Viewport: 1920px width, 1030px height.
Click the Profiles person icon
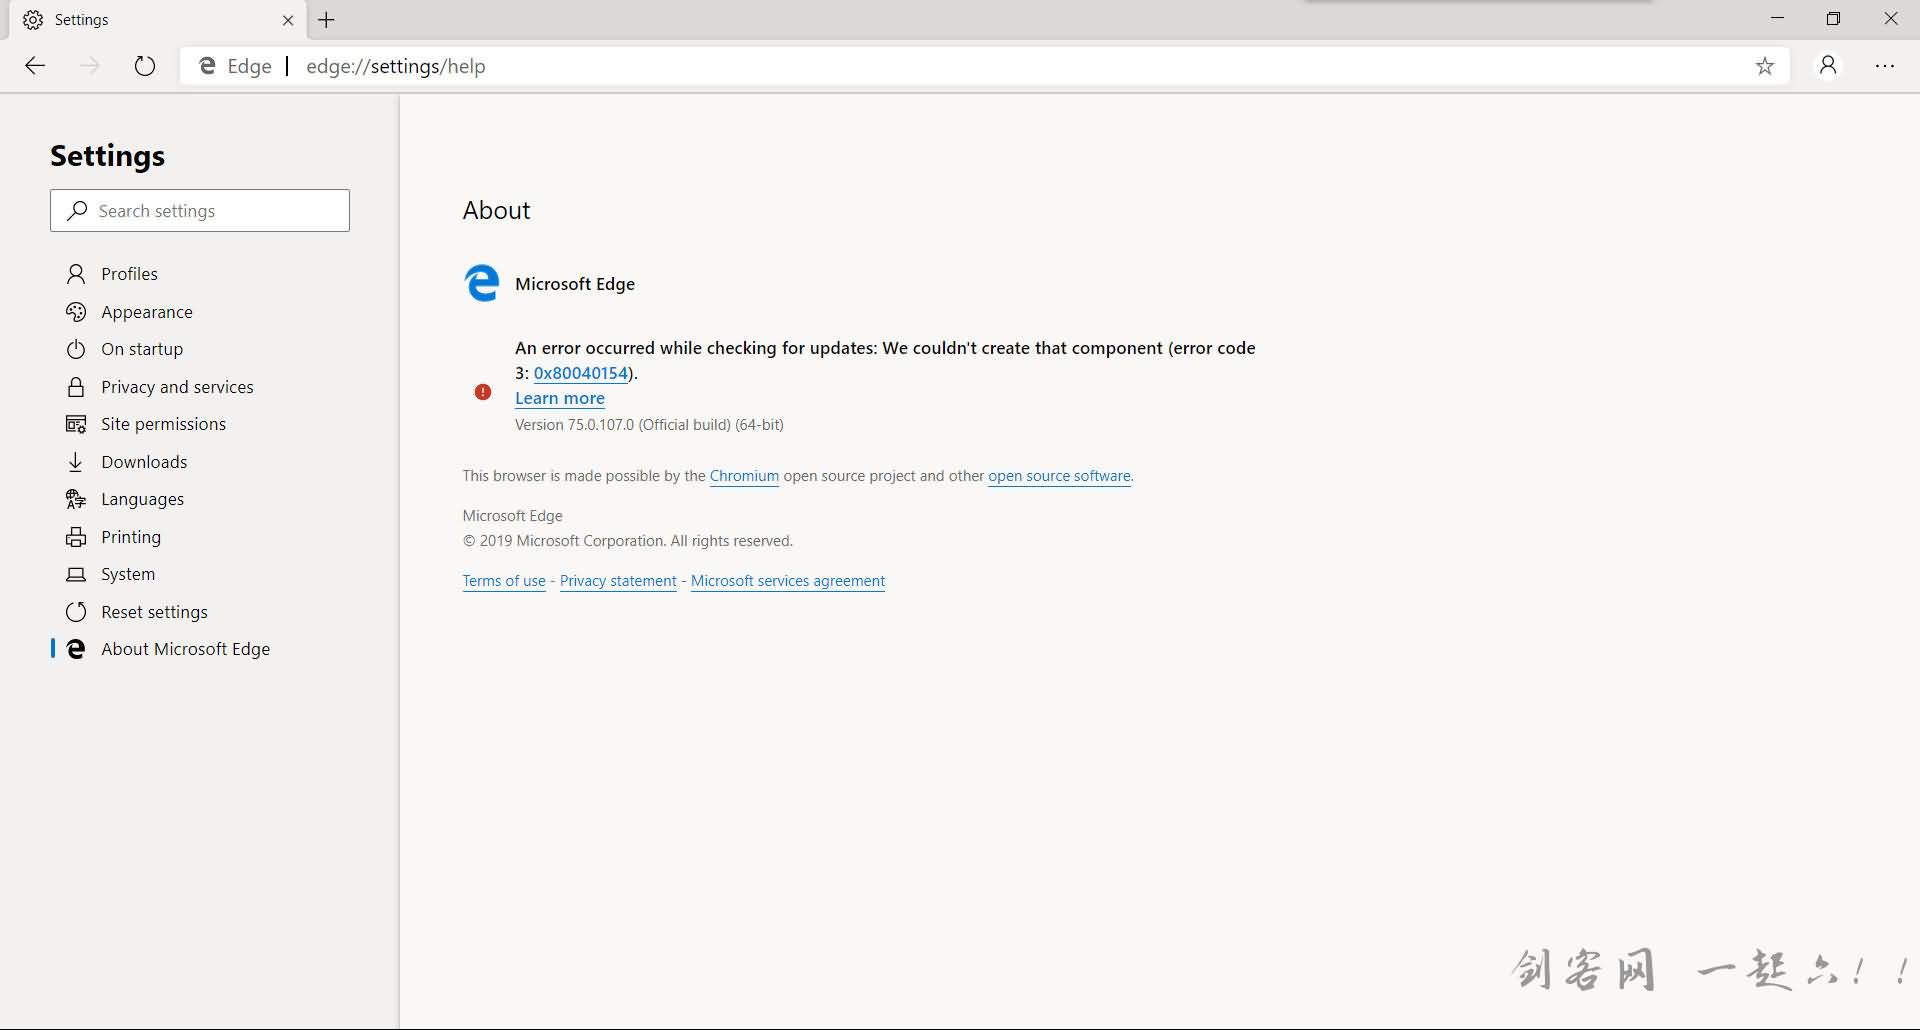76,274
